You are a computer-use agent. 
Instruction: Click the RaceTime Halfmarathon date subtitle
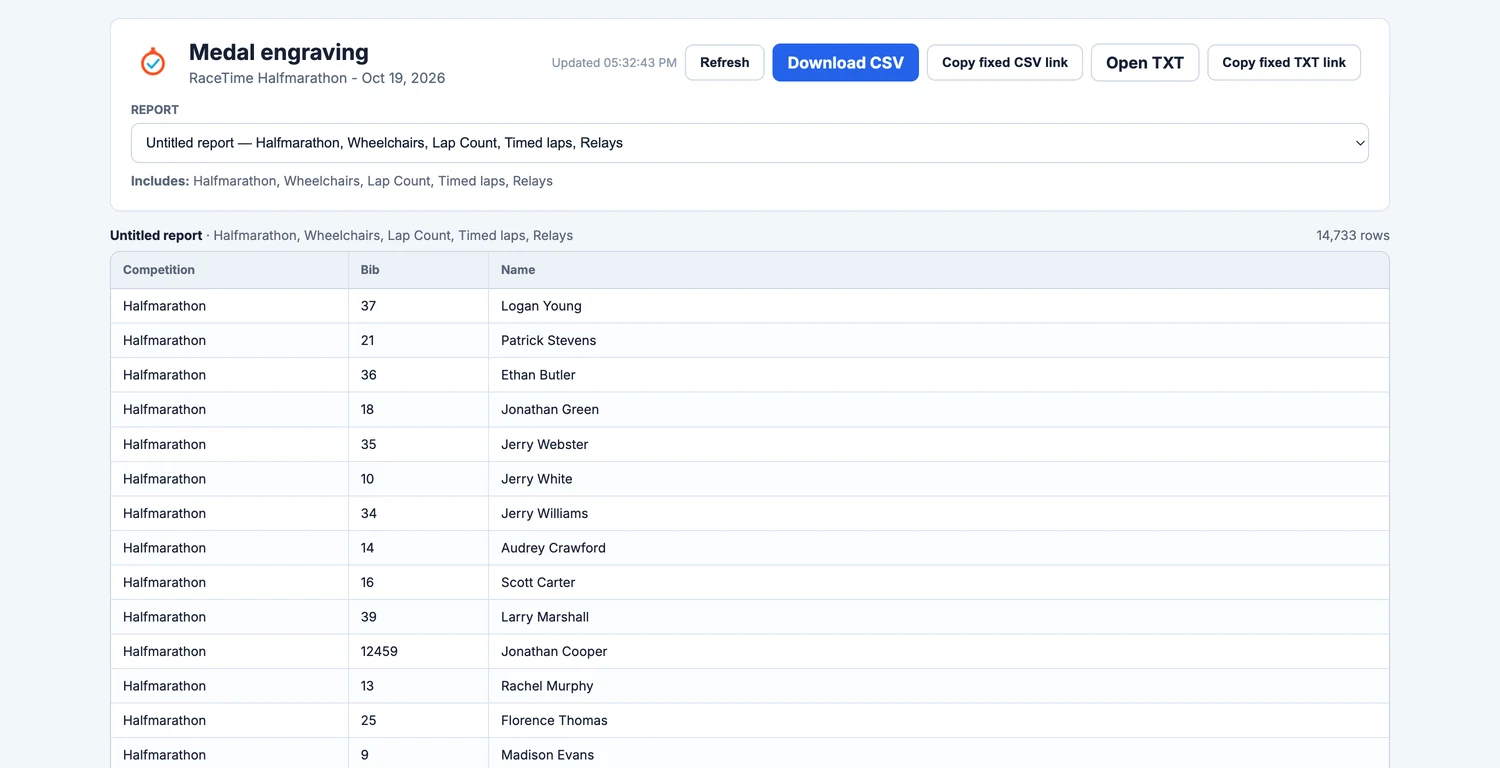[317, 78]
